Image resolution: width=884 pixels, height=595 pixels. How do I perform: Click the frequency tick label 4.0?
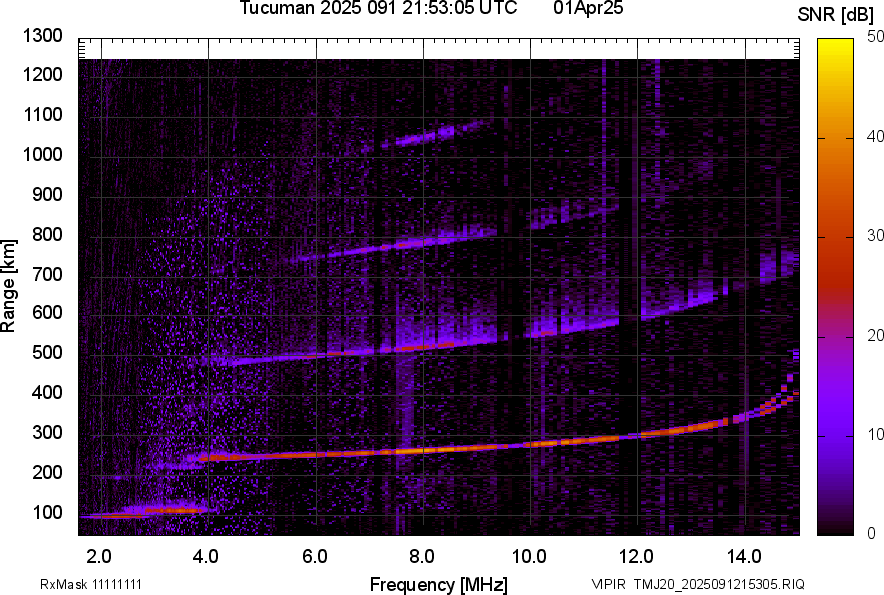click(206, 557)
